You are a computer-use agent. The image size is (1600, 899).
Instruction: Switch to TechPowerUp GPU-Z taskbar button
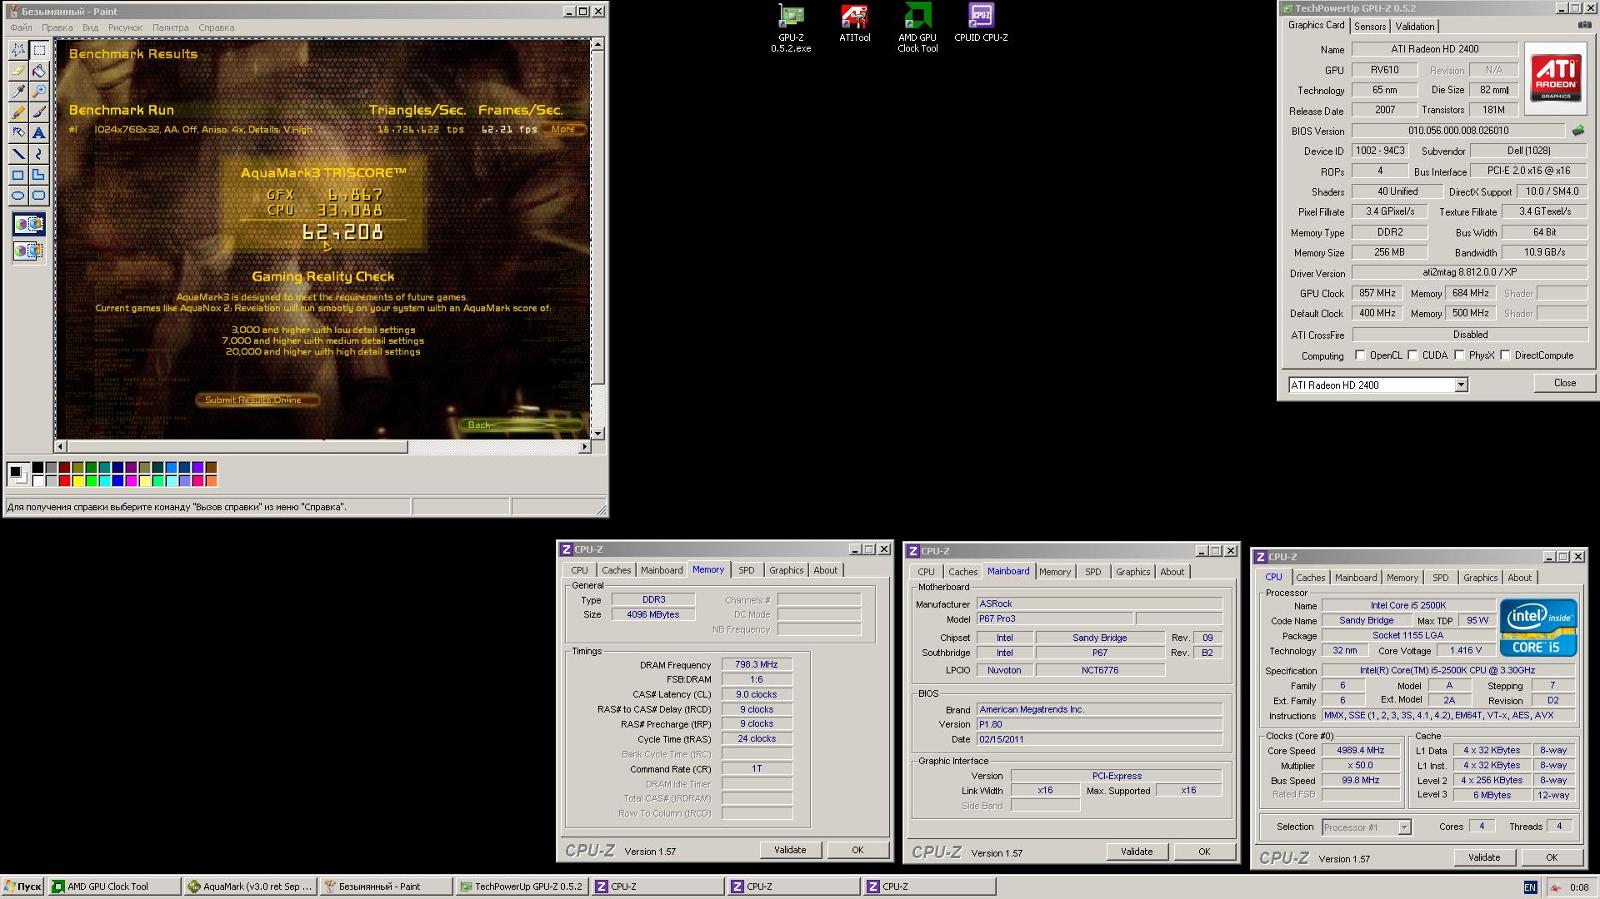tap(522, 886)
